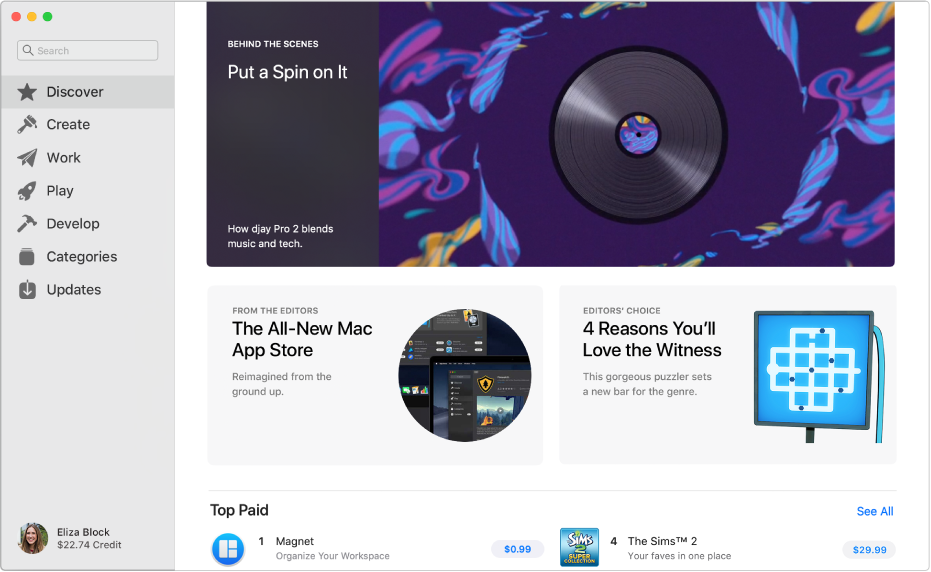Open See All for Top Paid

click(875, 511)
